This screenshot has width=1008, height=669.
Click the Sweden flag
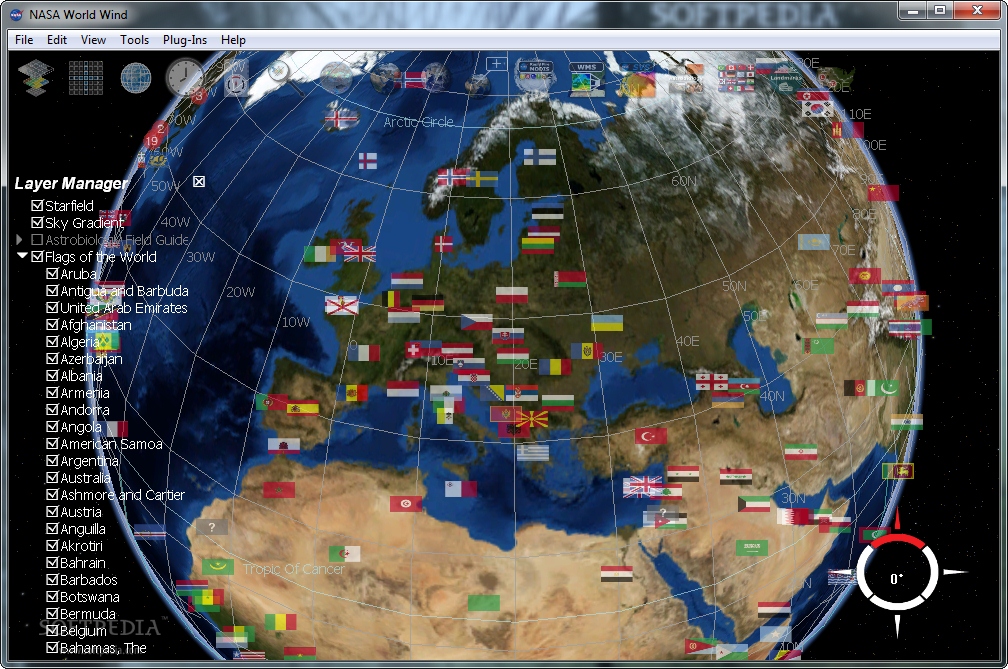tap(482, 179)
